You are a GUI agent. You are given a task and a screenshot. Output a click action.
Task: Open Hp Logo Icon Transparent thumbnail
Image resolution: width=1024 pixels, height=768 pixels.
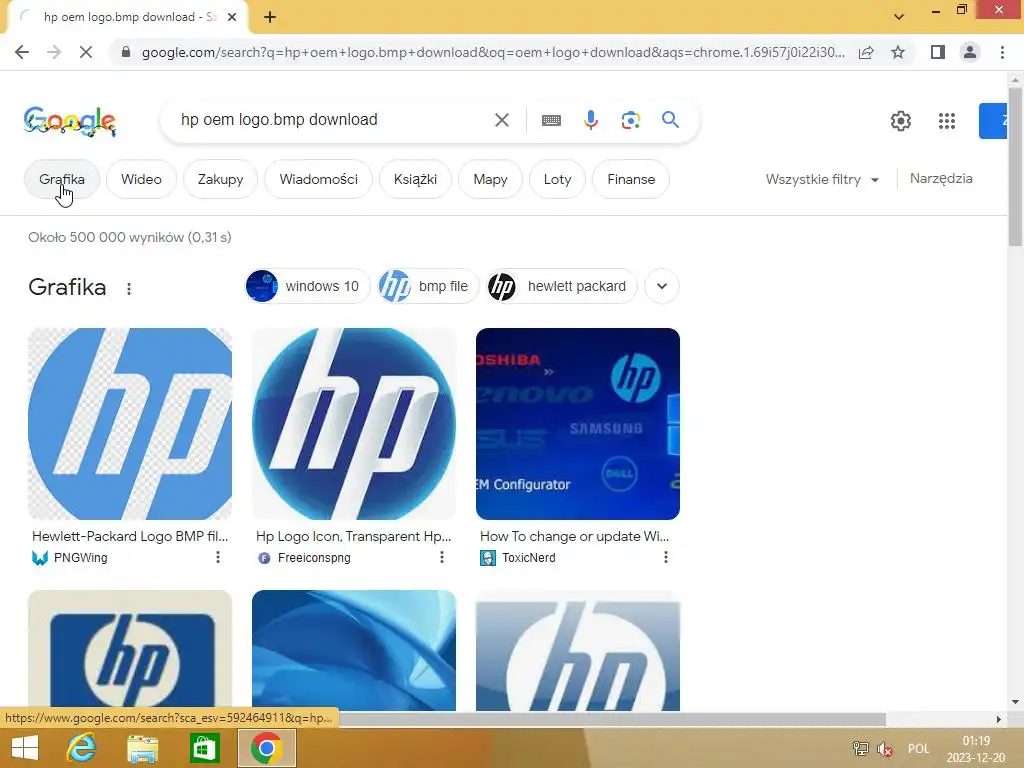354,424
